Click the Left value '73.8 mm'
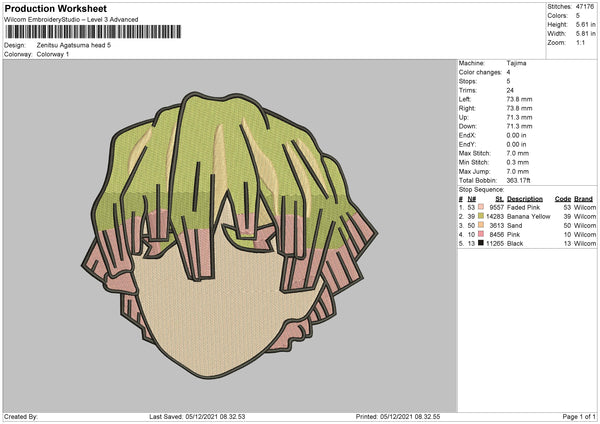 (519, 99)
